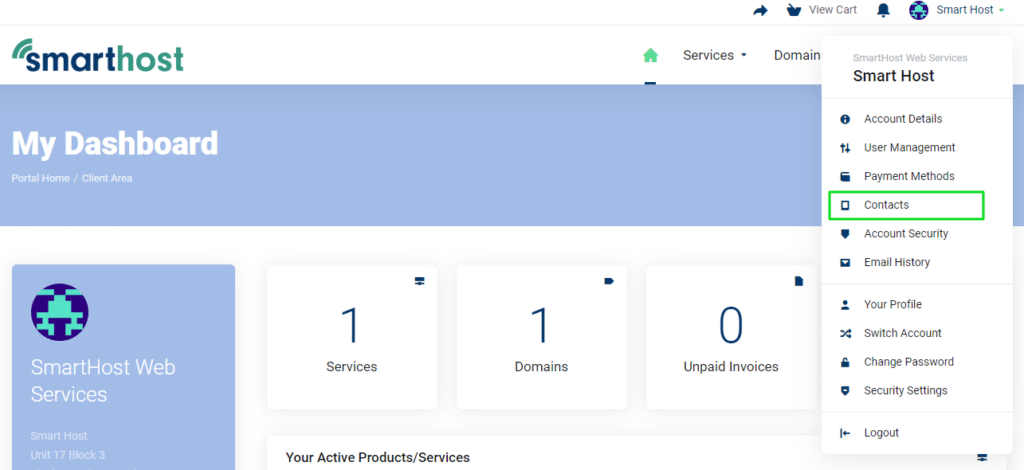This screenshot has height=470, width=1024.
Task: Open Payment Methods from the menu
Action: [x=906, y=176]
